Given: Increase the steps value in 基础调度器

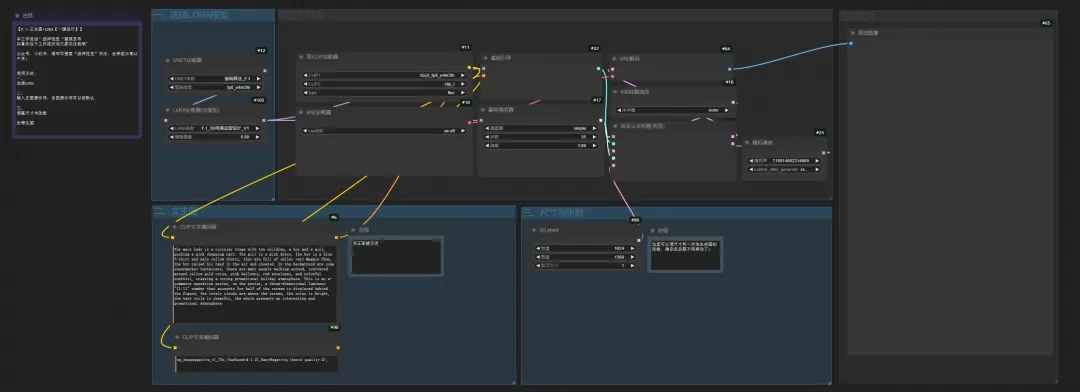Looking at the screenshot, I should pyautogui.click(x=594, y=137).
